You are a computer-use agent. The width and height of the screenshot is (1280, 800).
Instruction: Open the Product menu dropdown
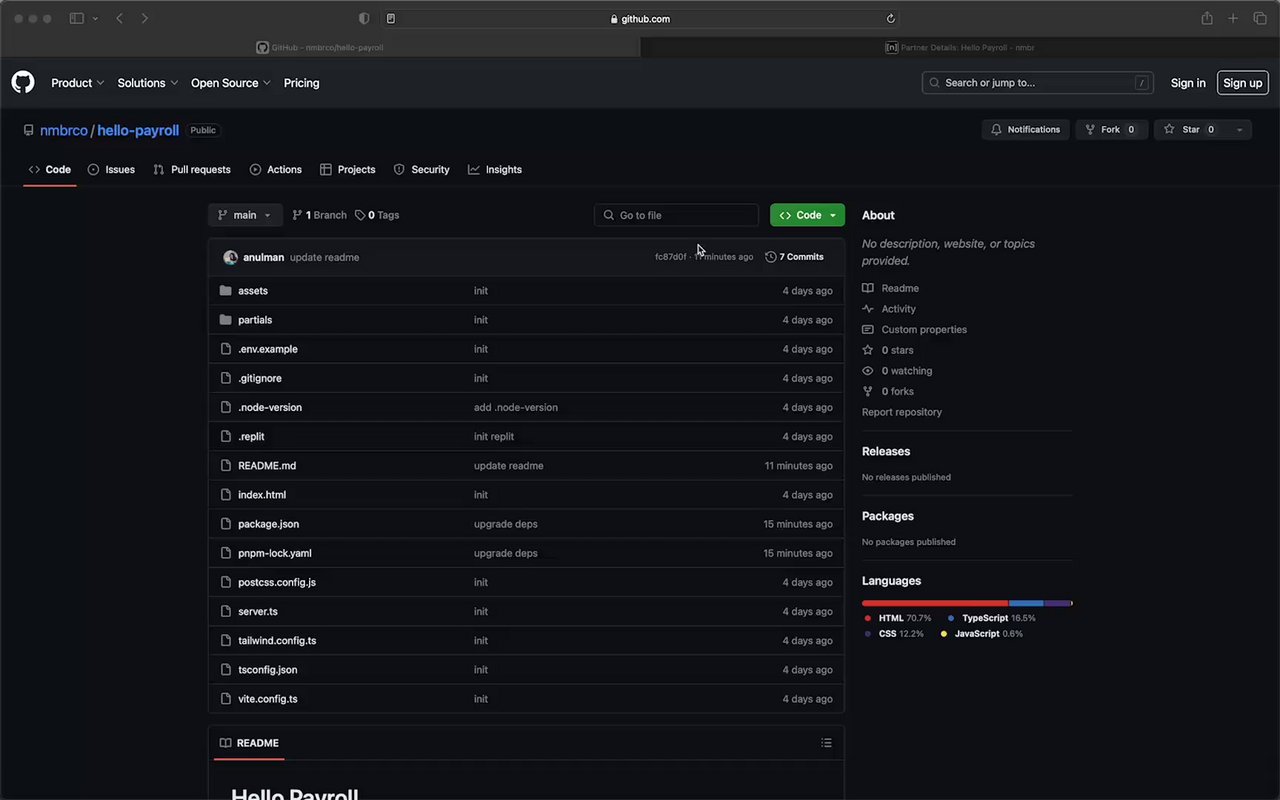point(77,83)
